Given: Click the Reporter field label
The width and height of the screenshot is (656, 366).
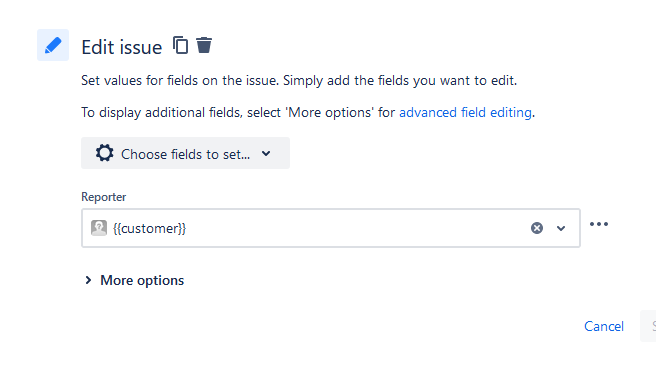Looking at the screenshot, I should [x=104, y=197].
